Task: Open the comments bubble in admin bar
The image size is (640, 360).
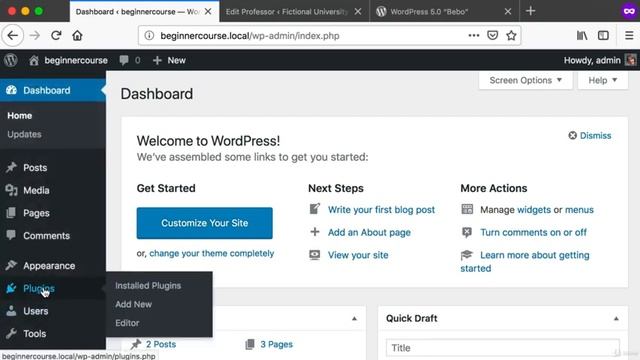Action: coord(124,60)
